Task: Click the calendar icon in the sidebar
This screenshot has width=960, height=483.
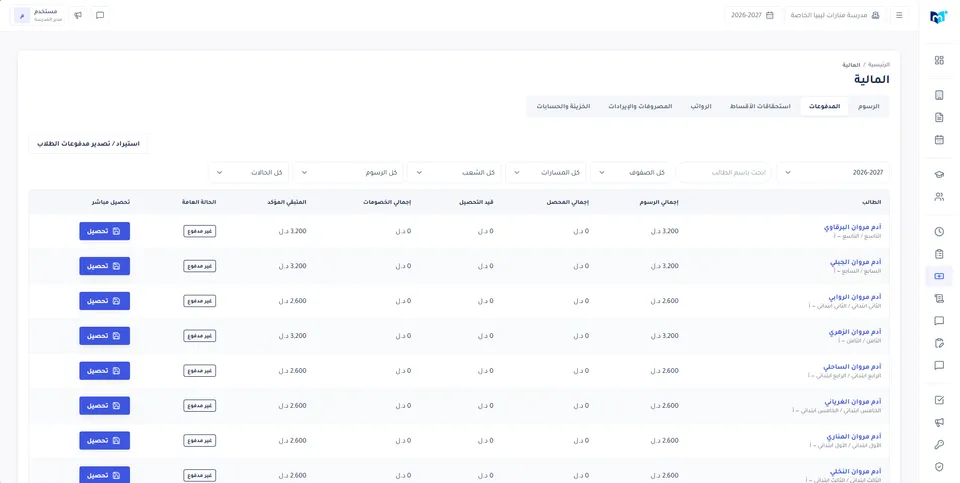Action: click(939, 140)
